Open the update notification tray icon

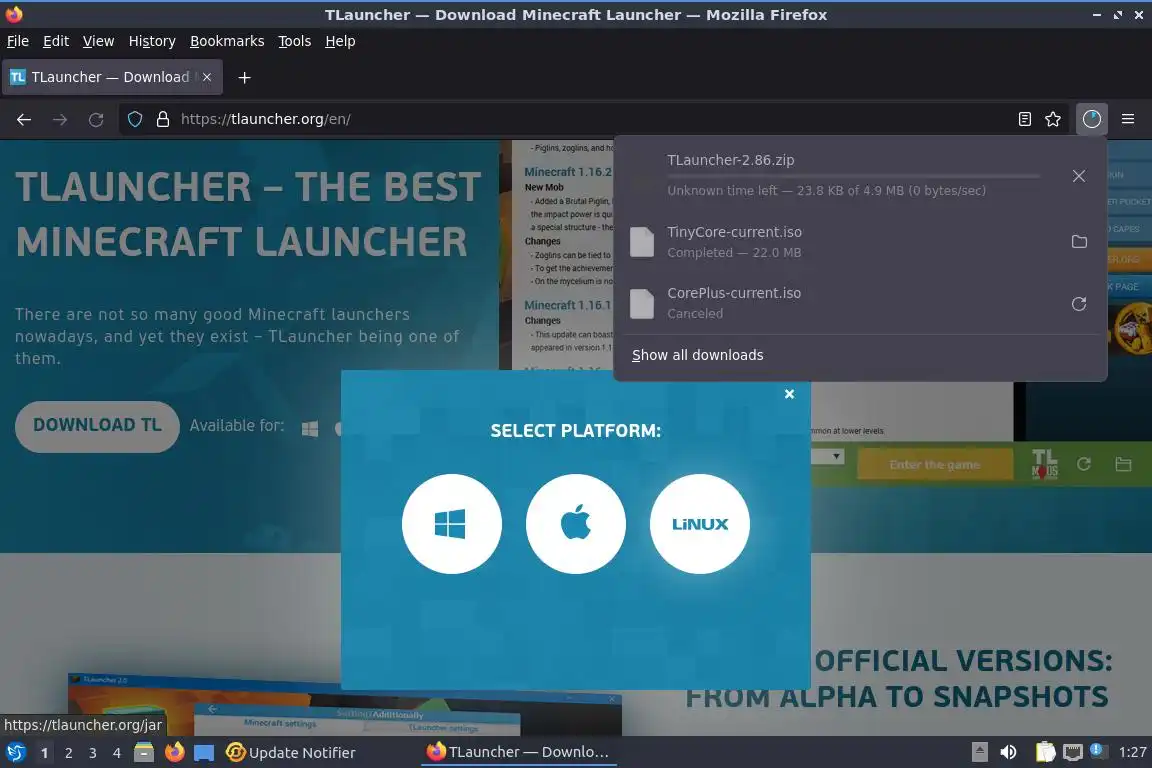pyautogui.click(x=1096, y=750)
